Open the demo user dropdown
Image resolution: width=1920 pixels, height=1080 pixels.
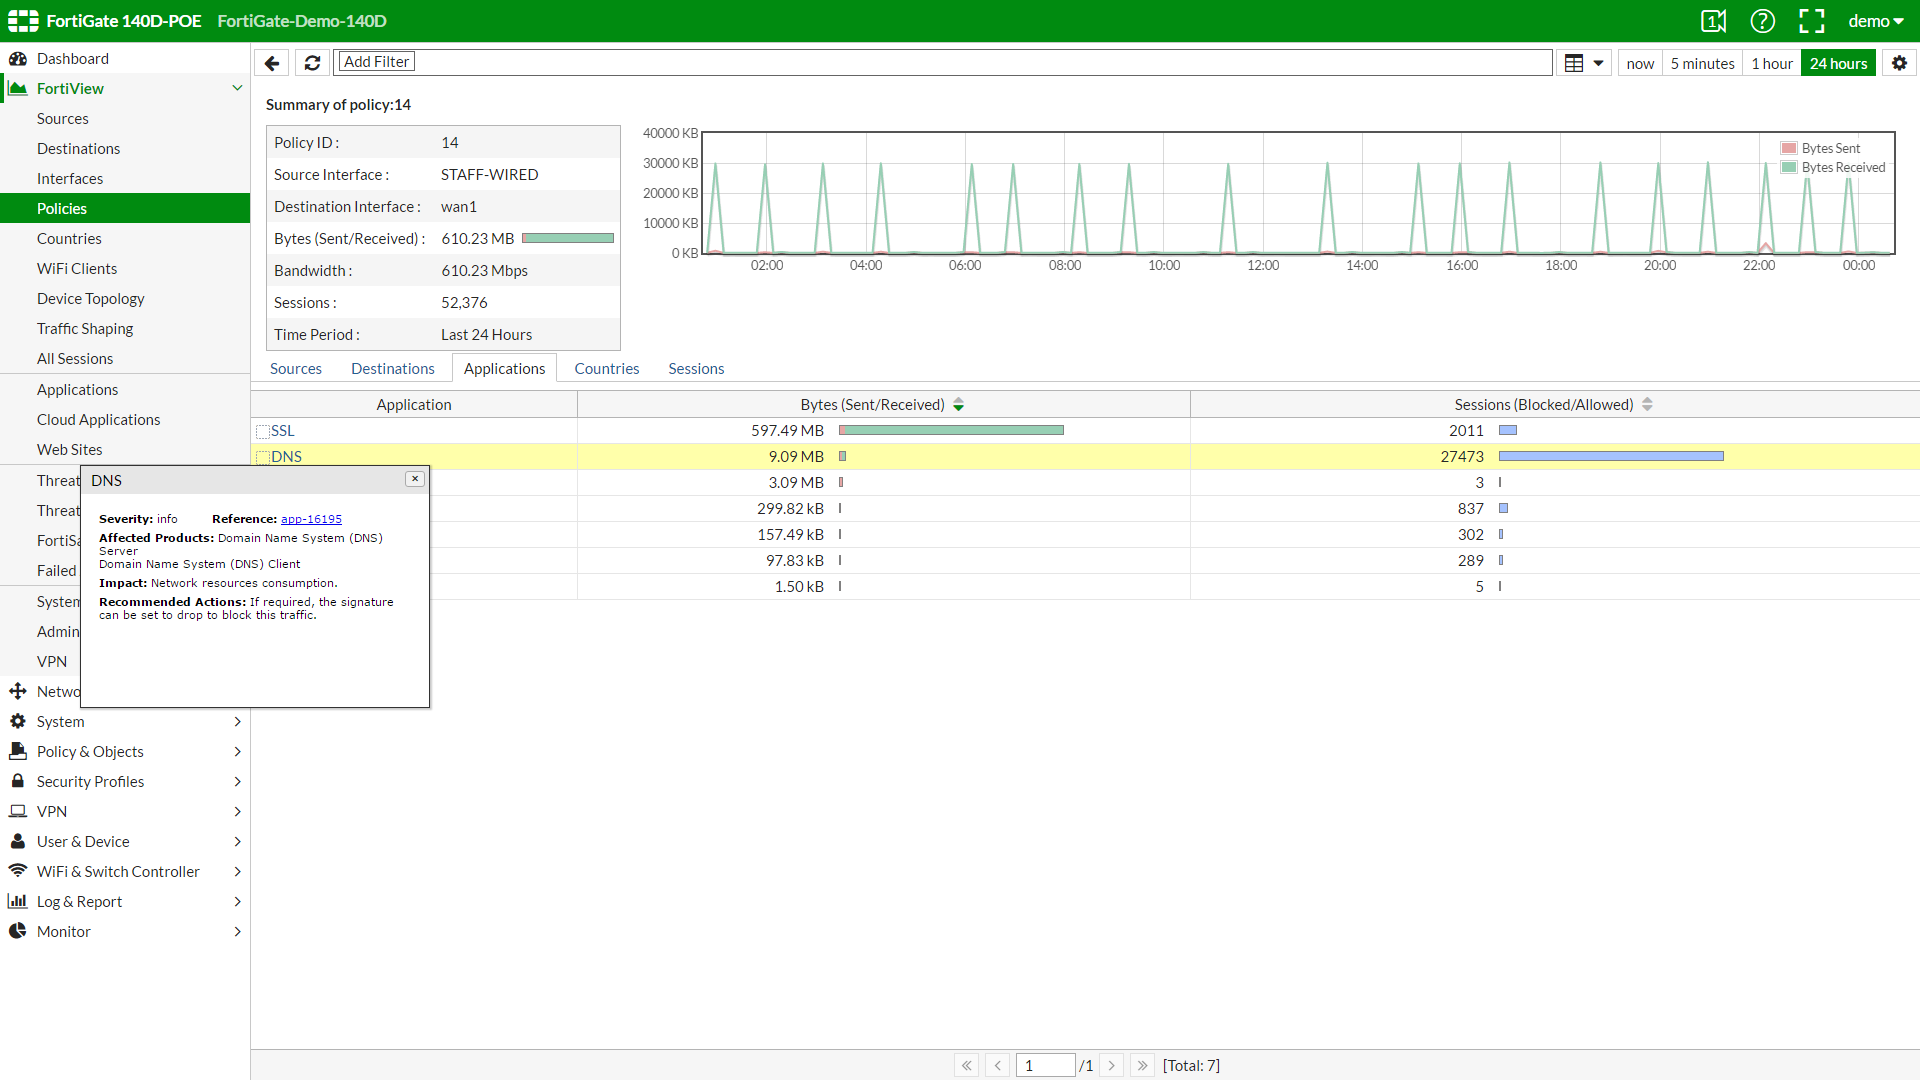pyautogui.click(x=1875, y=21)
